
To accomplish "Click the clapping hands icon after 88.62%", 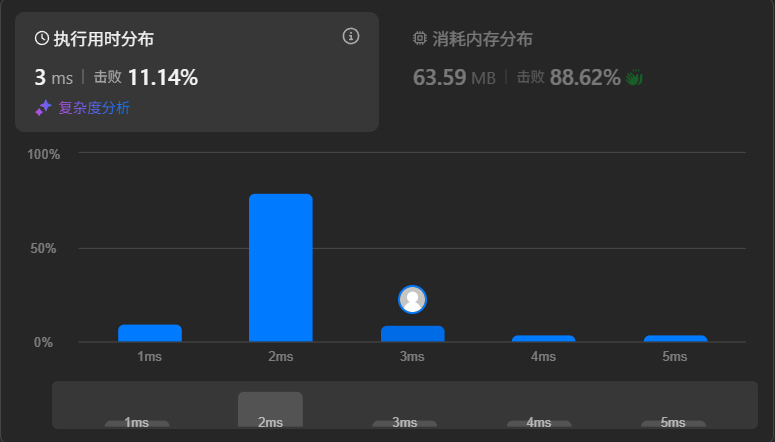I will click(634, 78).
